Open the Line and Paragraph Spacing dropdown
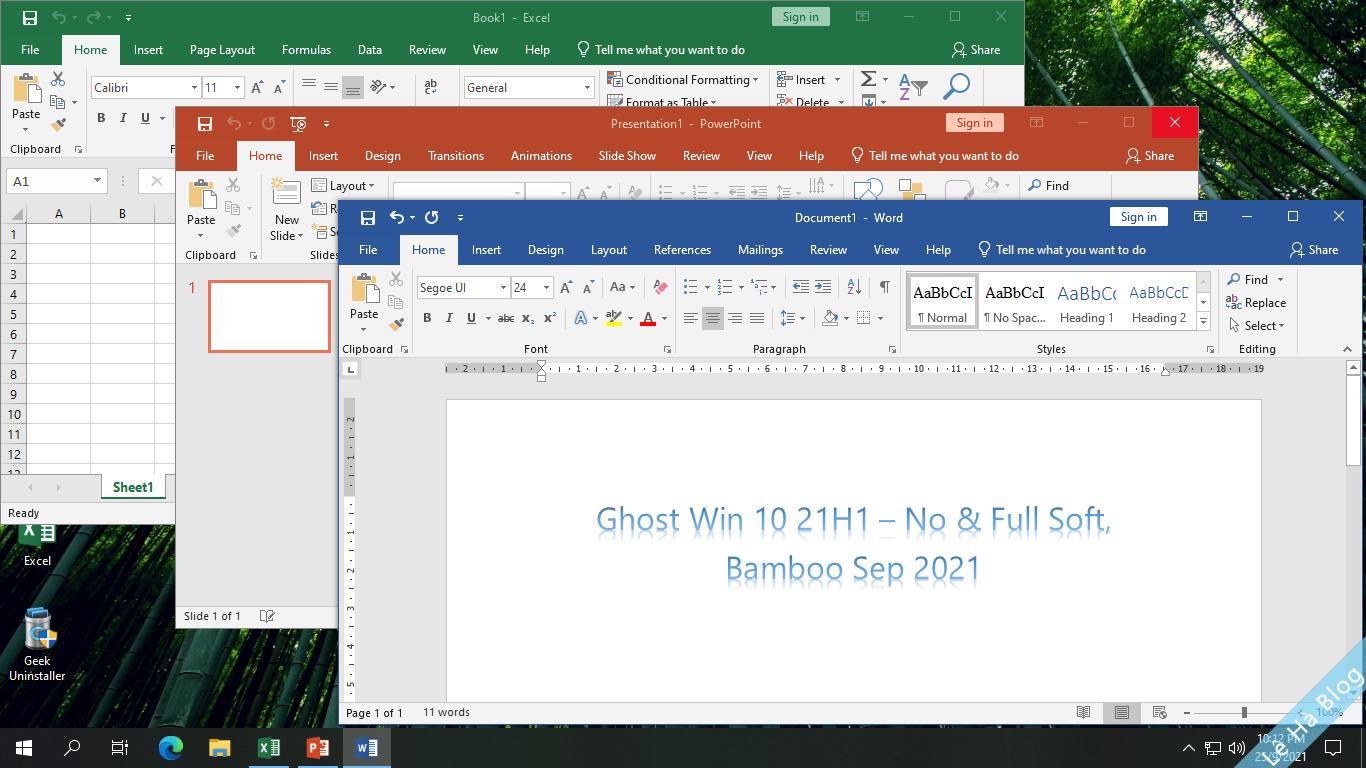The width and height of the screenshot is (1366, 768). tap(793, 318)
